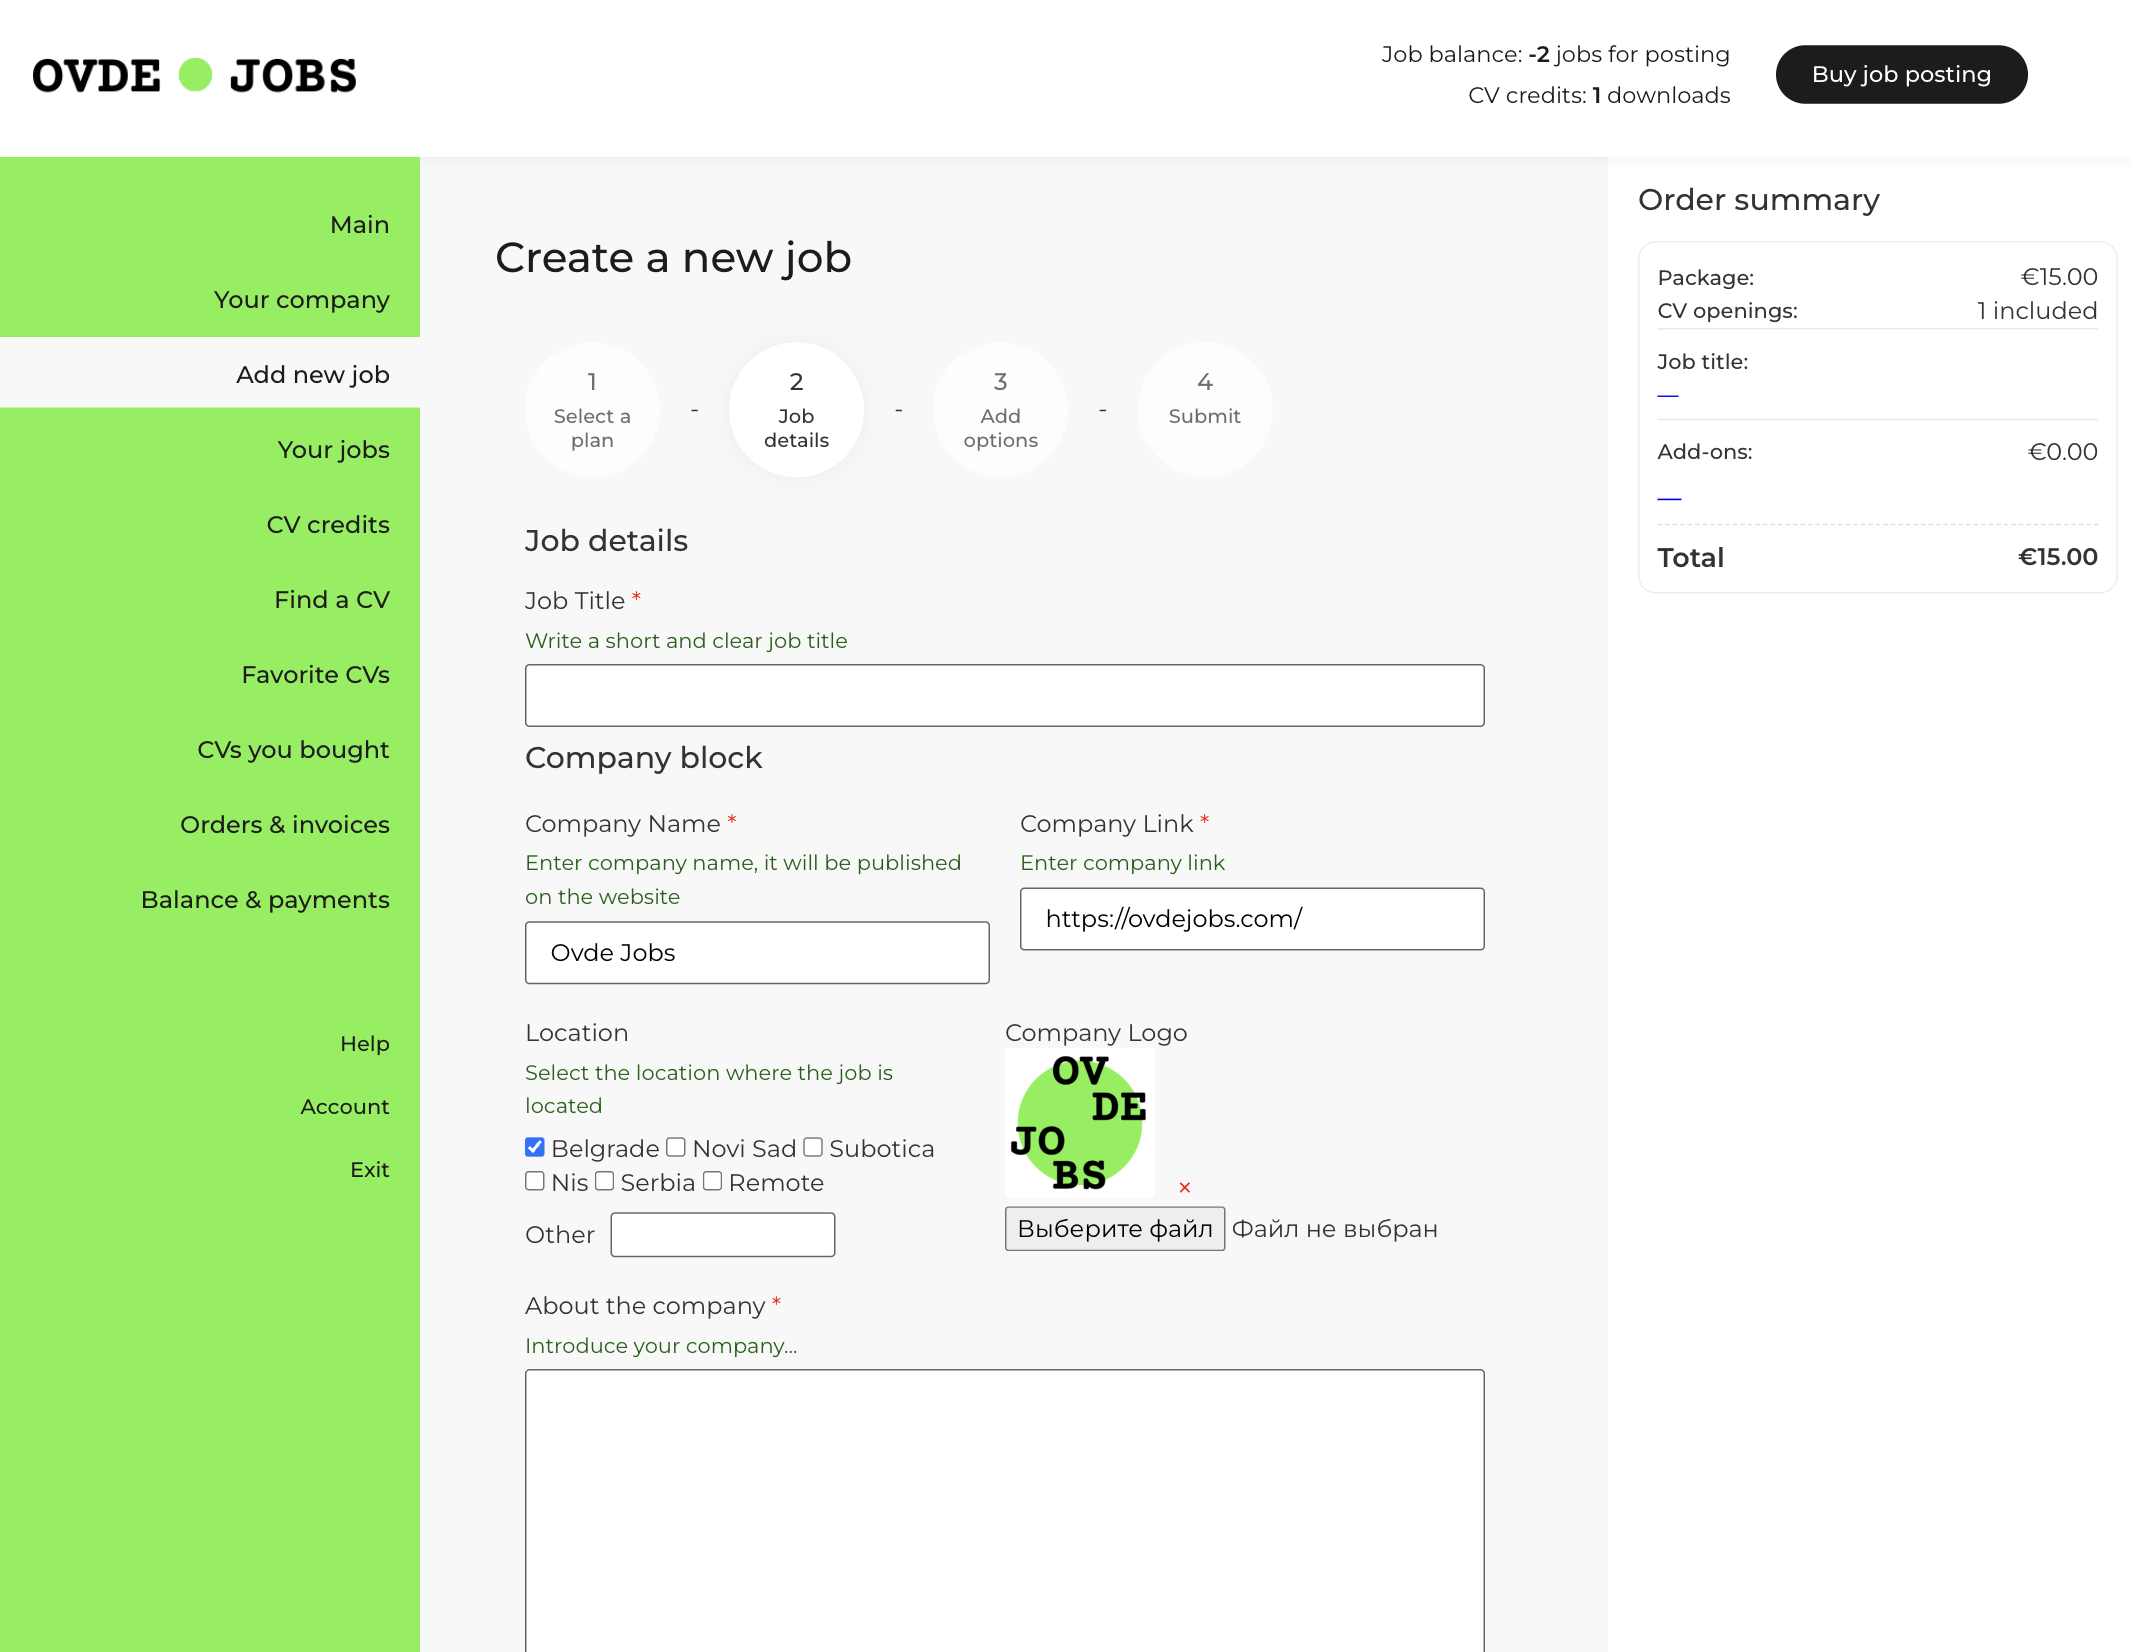Remove company logo with red X
This screenshot has width=2130, height=1652.
pos(1184,1188)
